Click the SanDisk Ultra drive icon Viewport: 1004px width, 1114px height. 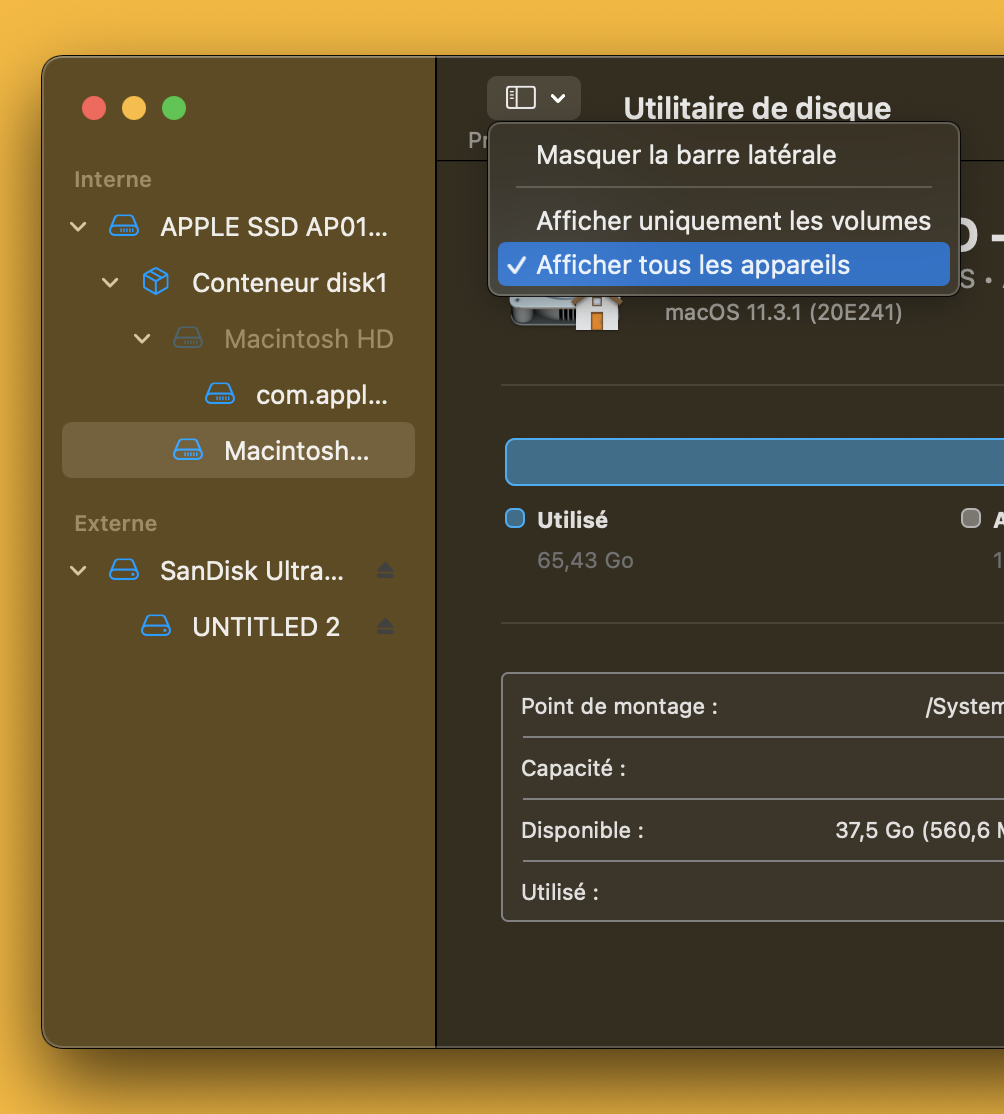124,571
